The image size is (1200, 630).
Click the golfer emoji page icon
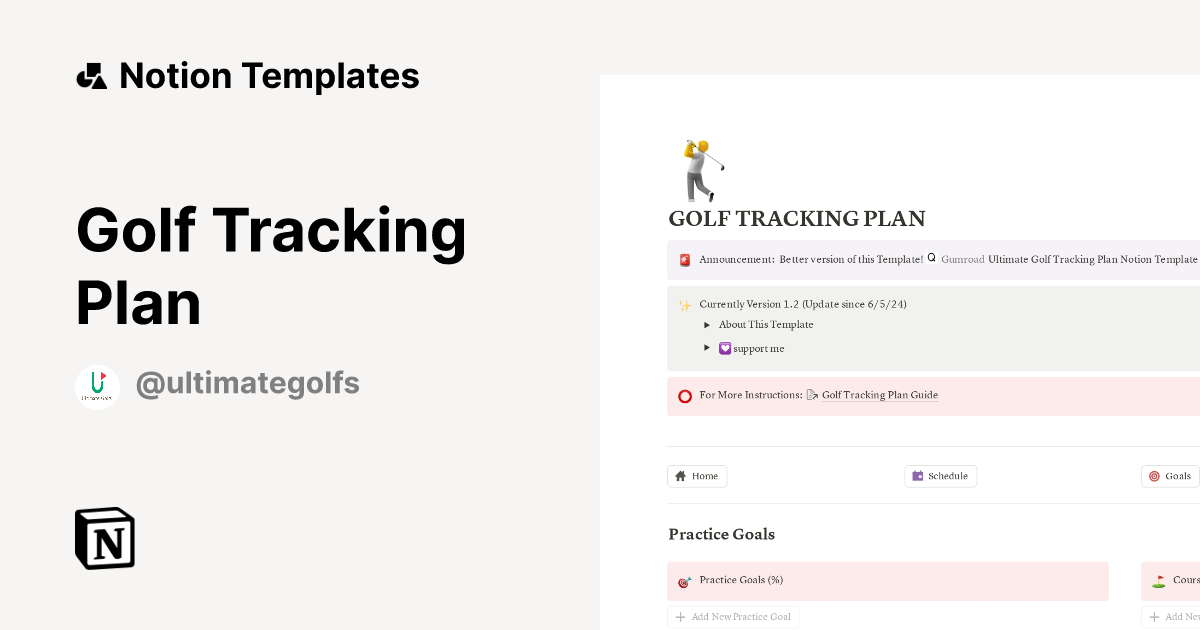pos(701,168)
